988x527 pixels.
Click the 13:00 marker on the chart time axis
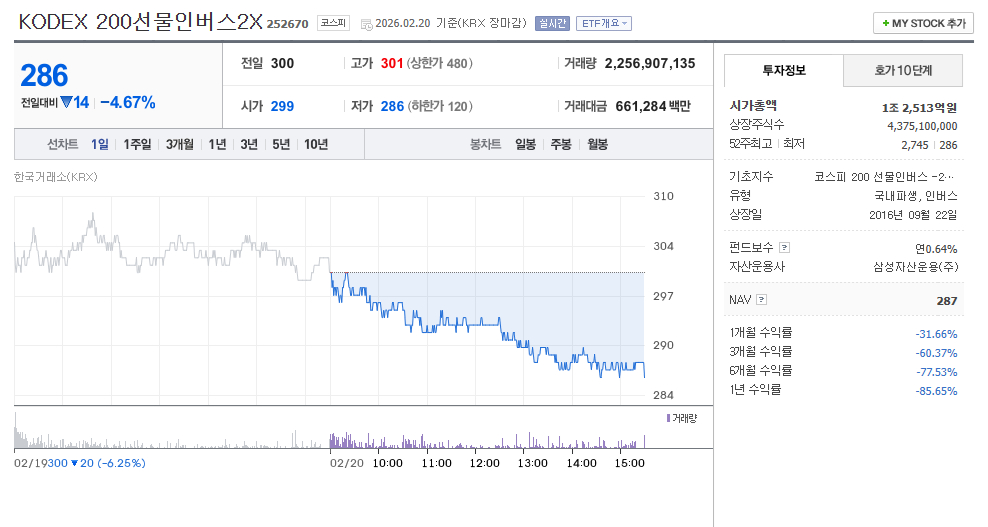coord(533,463)
